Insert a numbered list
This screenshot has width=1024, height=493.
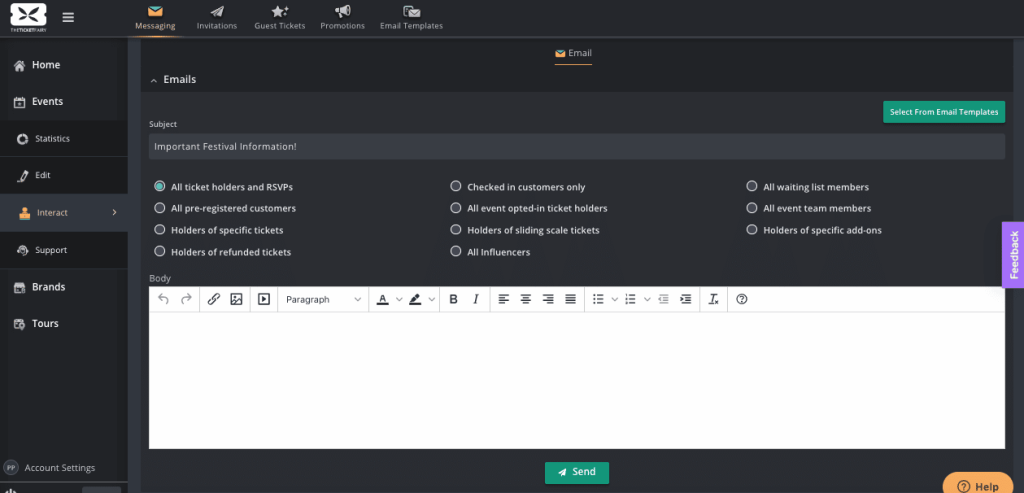pos(630,299)
